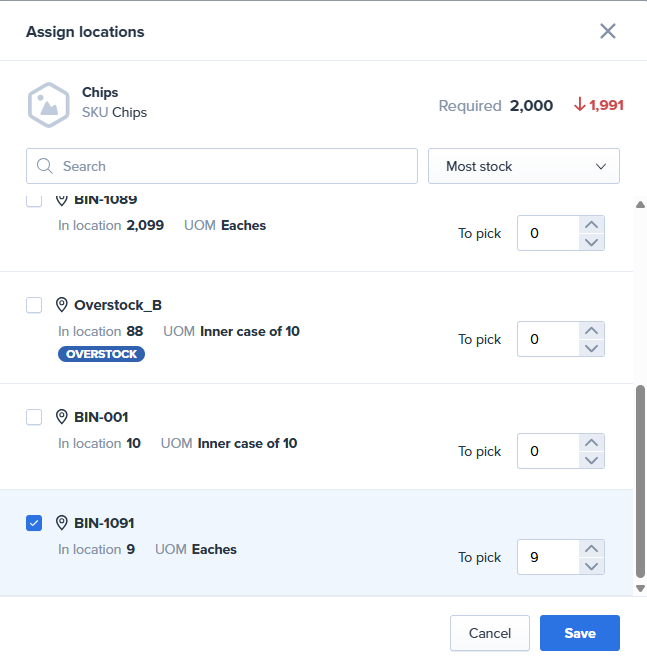Click the location pin icon beside Overstock_B

(x=62, y=305)
